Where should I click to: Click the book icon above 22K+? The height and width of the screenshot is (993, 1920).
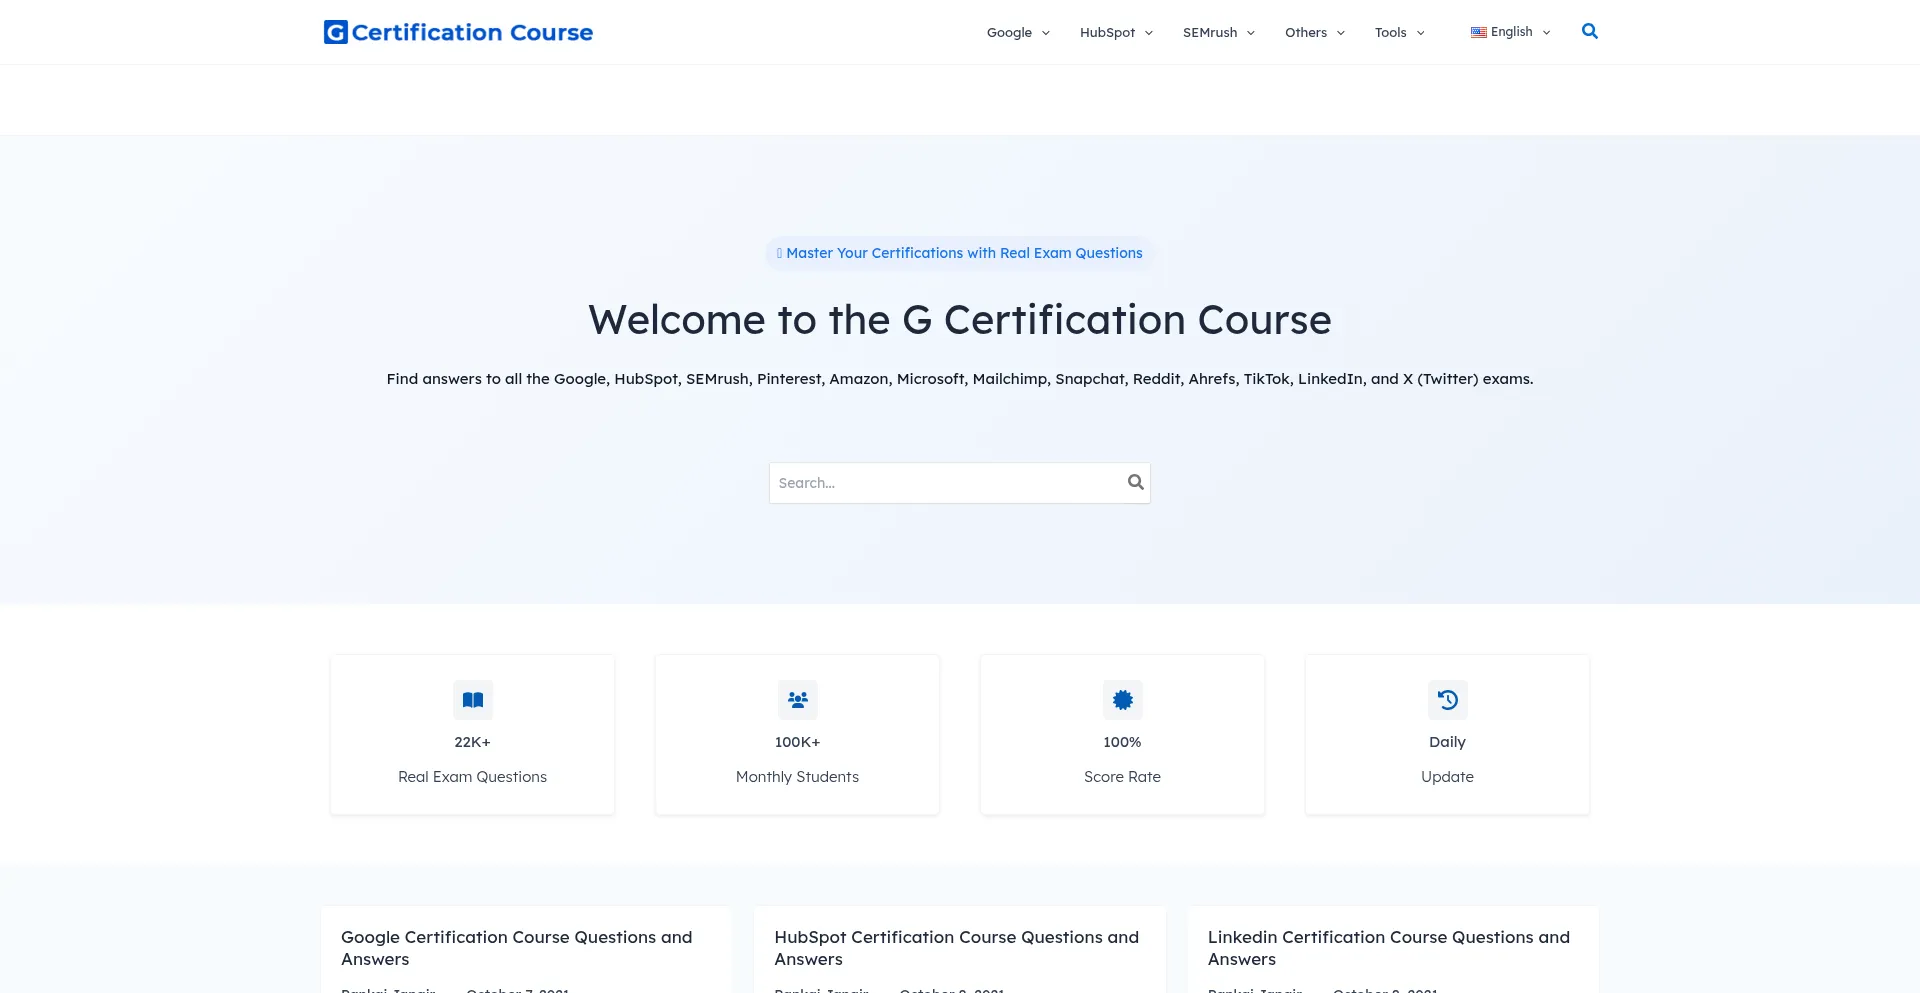472,700
